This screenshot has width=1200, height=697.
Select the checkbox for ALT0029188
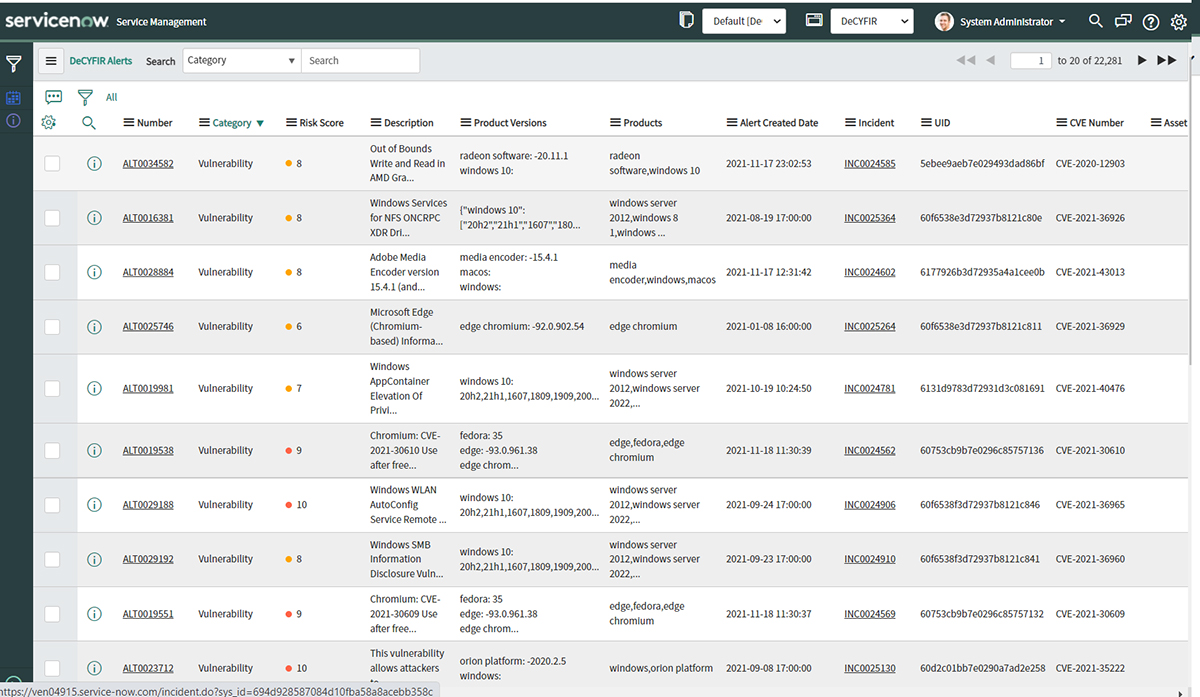pyautogui.click(x=52, y=505)
